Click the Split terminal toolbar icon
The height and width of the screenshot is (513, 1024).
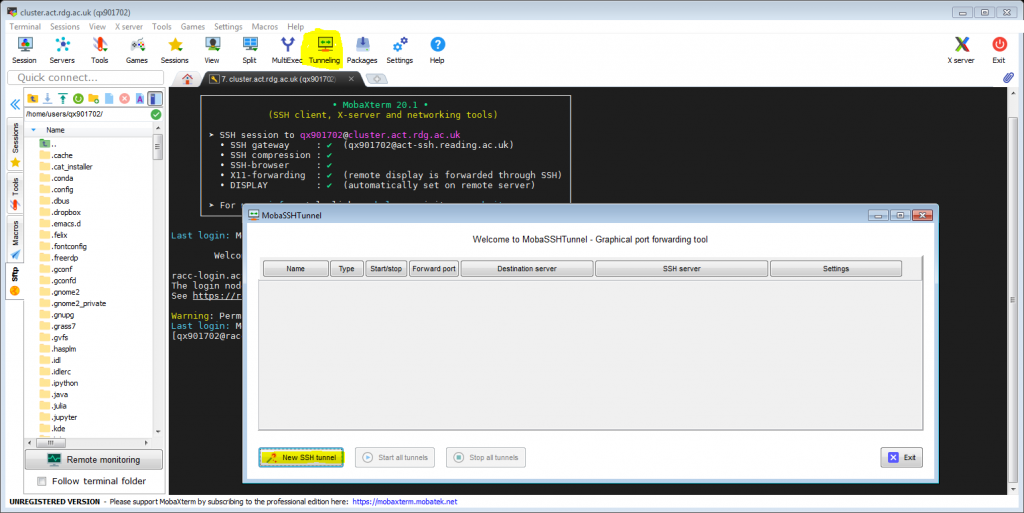tap(249, 47)
